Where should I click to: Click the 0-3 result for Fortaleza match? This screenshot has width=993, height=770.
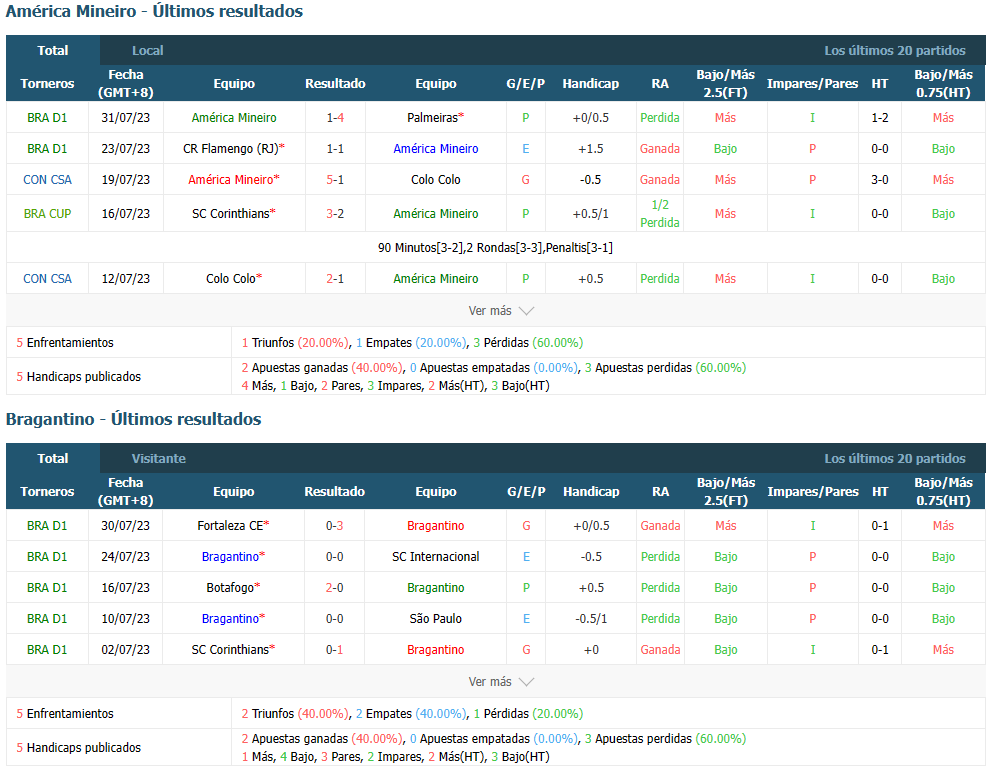(334, 525)
